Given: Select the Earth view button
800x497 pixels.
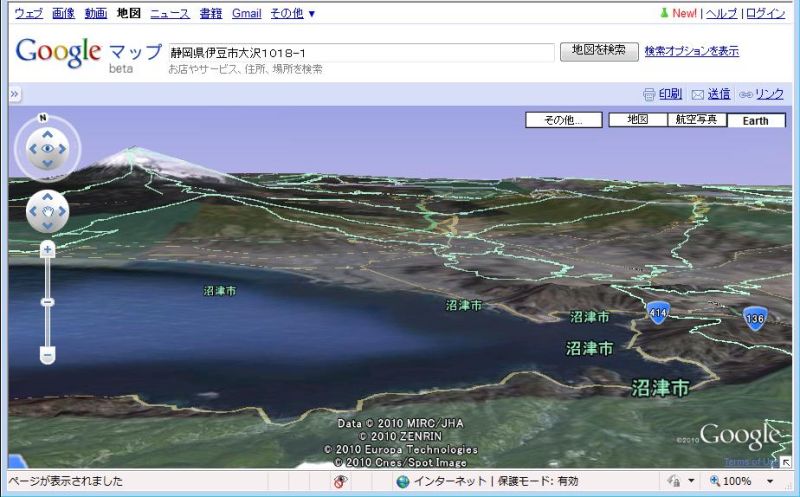Looking at the screenshot, I should tap(756, 120).
